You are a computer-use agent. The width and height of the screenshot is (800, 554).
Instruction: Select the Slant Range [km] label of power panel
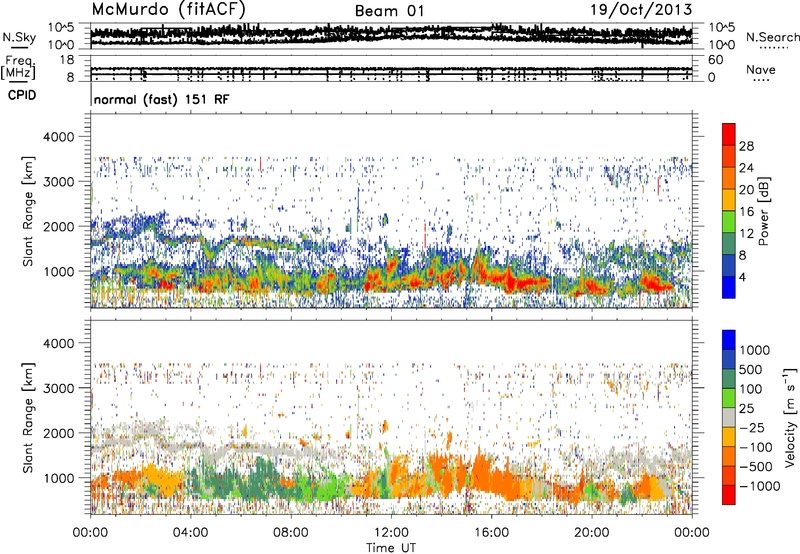click(28, 211)
